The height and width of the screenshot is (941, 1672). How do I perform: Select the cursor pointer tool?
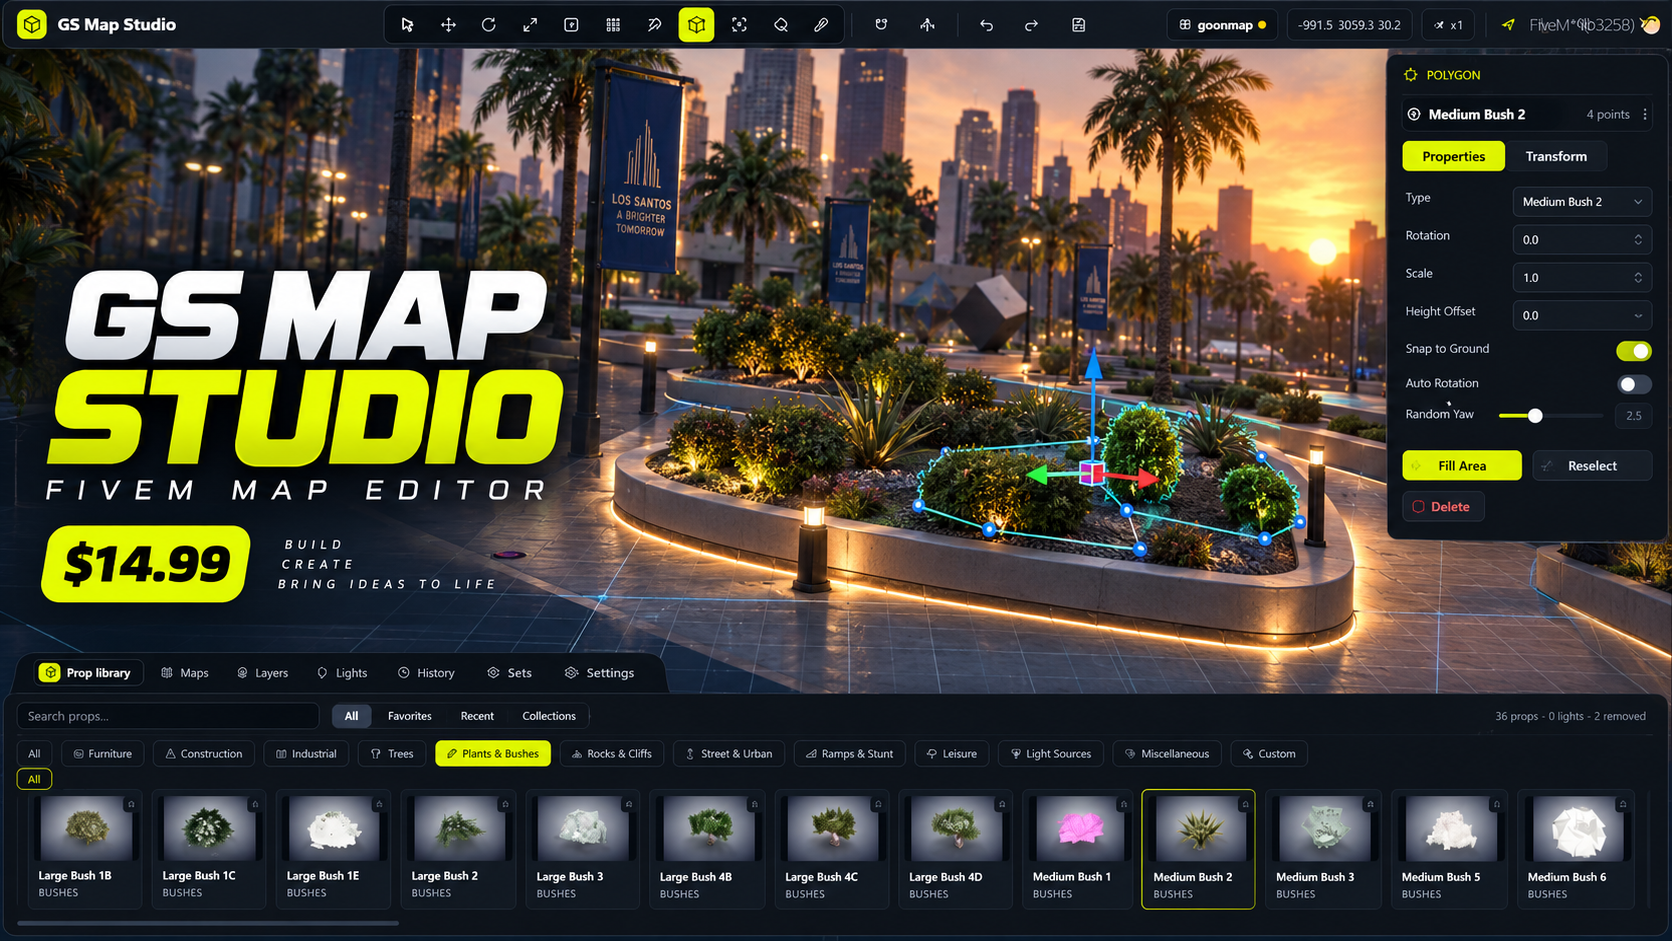click(407, 25)
